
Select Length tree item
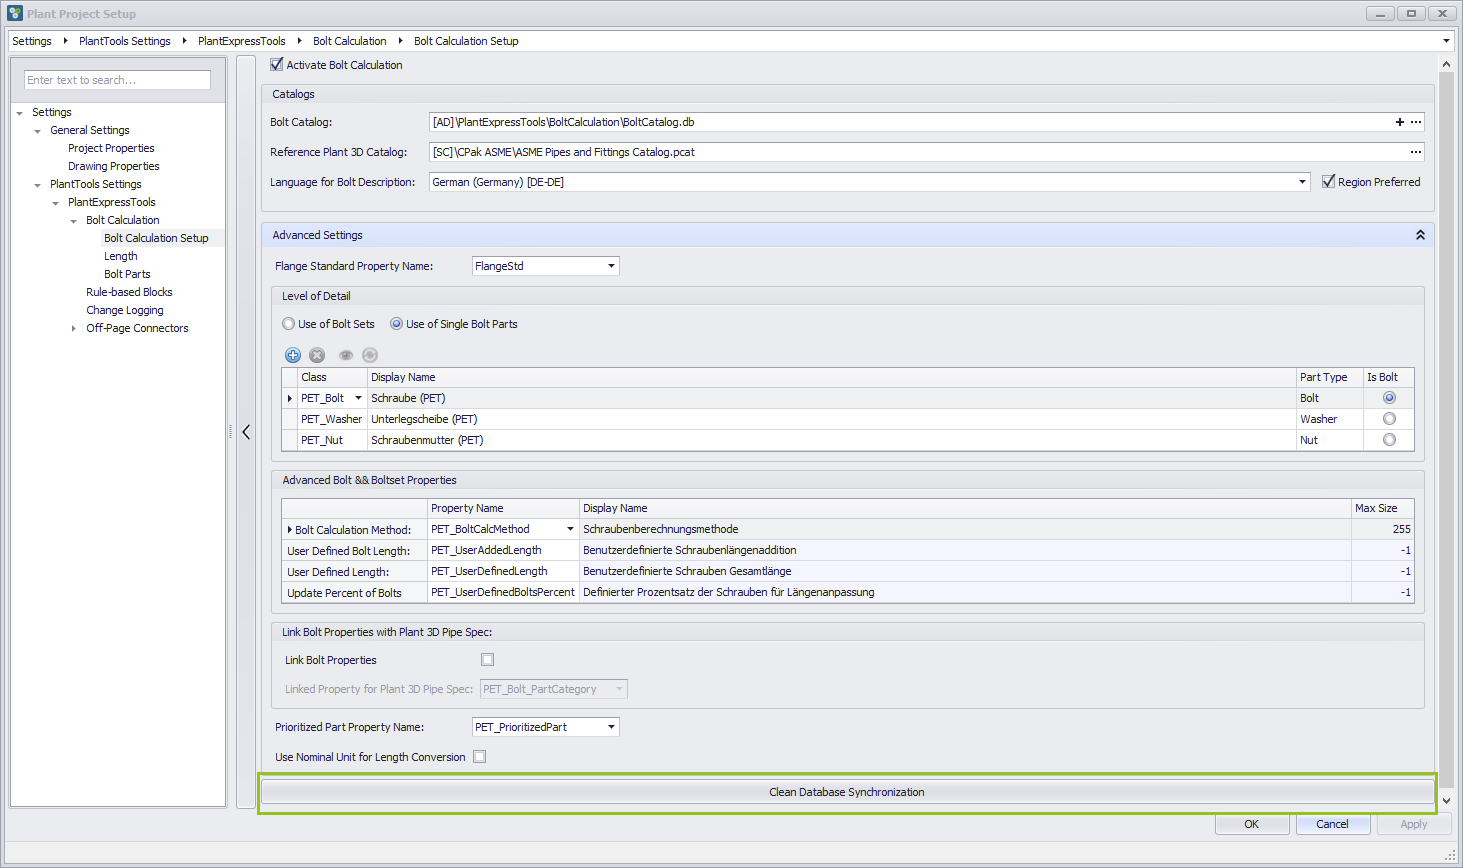tap(121, 256)
